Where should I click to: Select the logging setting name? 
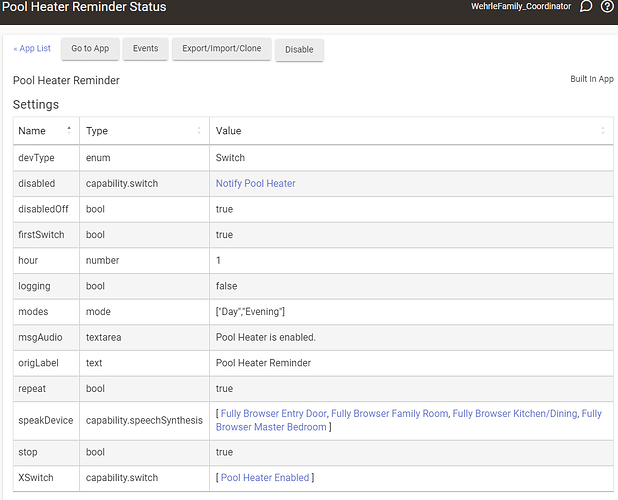[34, 286]
